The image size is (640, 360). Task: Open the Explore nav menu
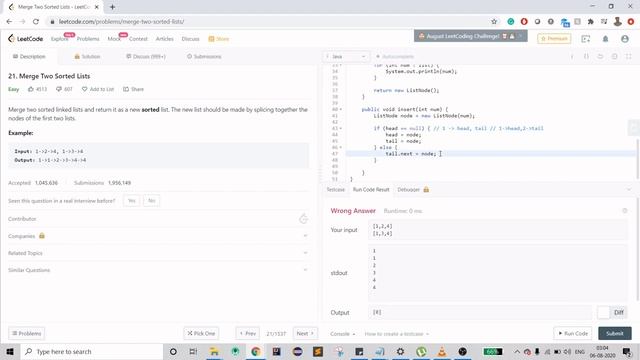tap(60, 39)
